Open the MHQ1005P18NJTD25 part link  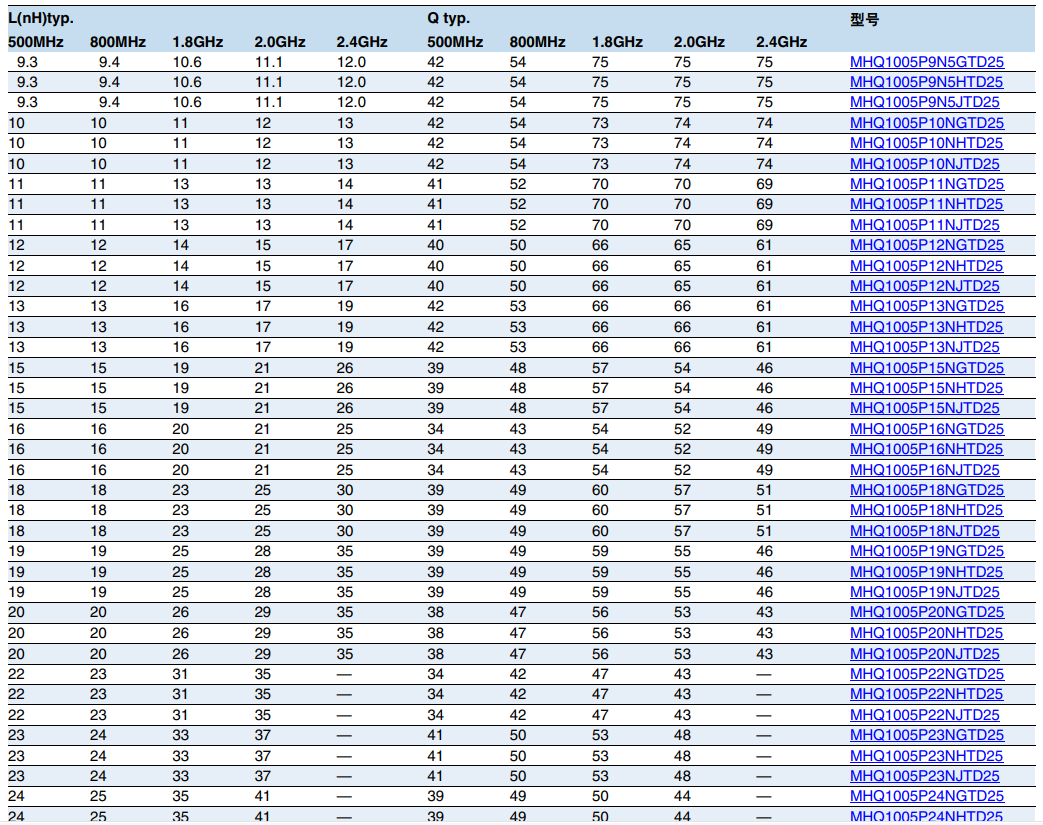[x=925, y=531]
